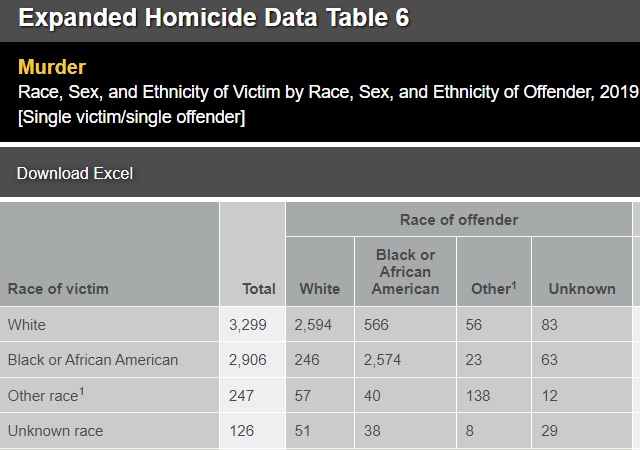Click the 3,299 total cell

coord(249,325)
